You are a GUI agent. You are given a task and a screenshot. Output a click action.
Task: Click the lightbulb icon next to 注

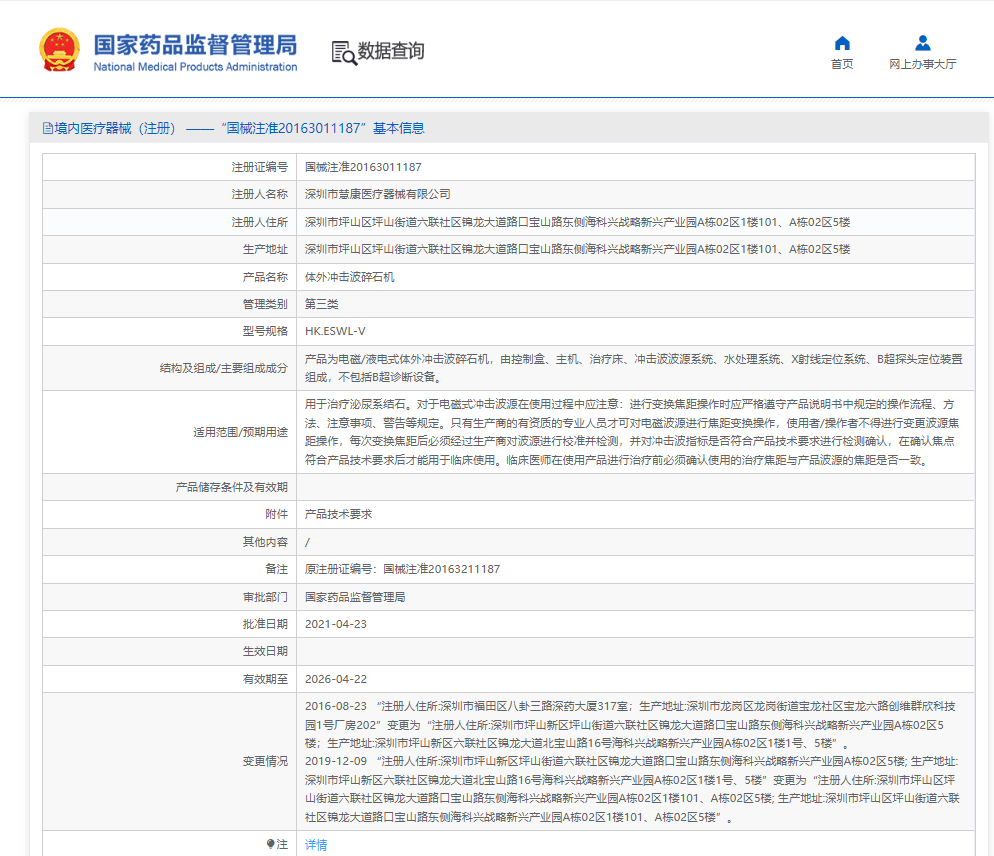[271, 844]
